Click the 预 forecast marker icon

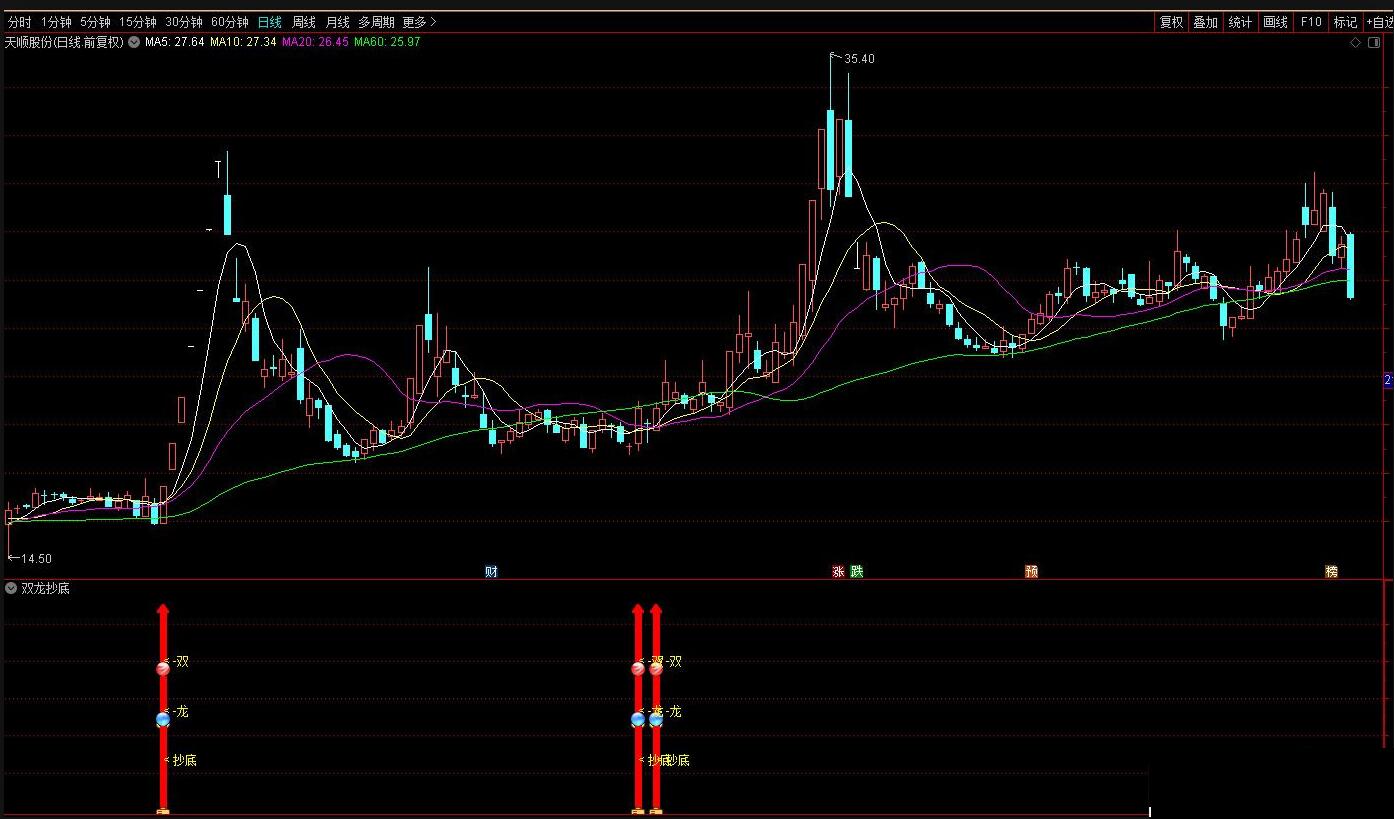click(1031, 572)
